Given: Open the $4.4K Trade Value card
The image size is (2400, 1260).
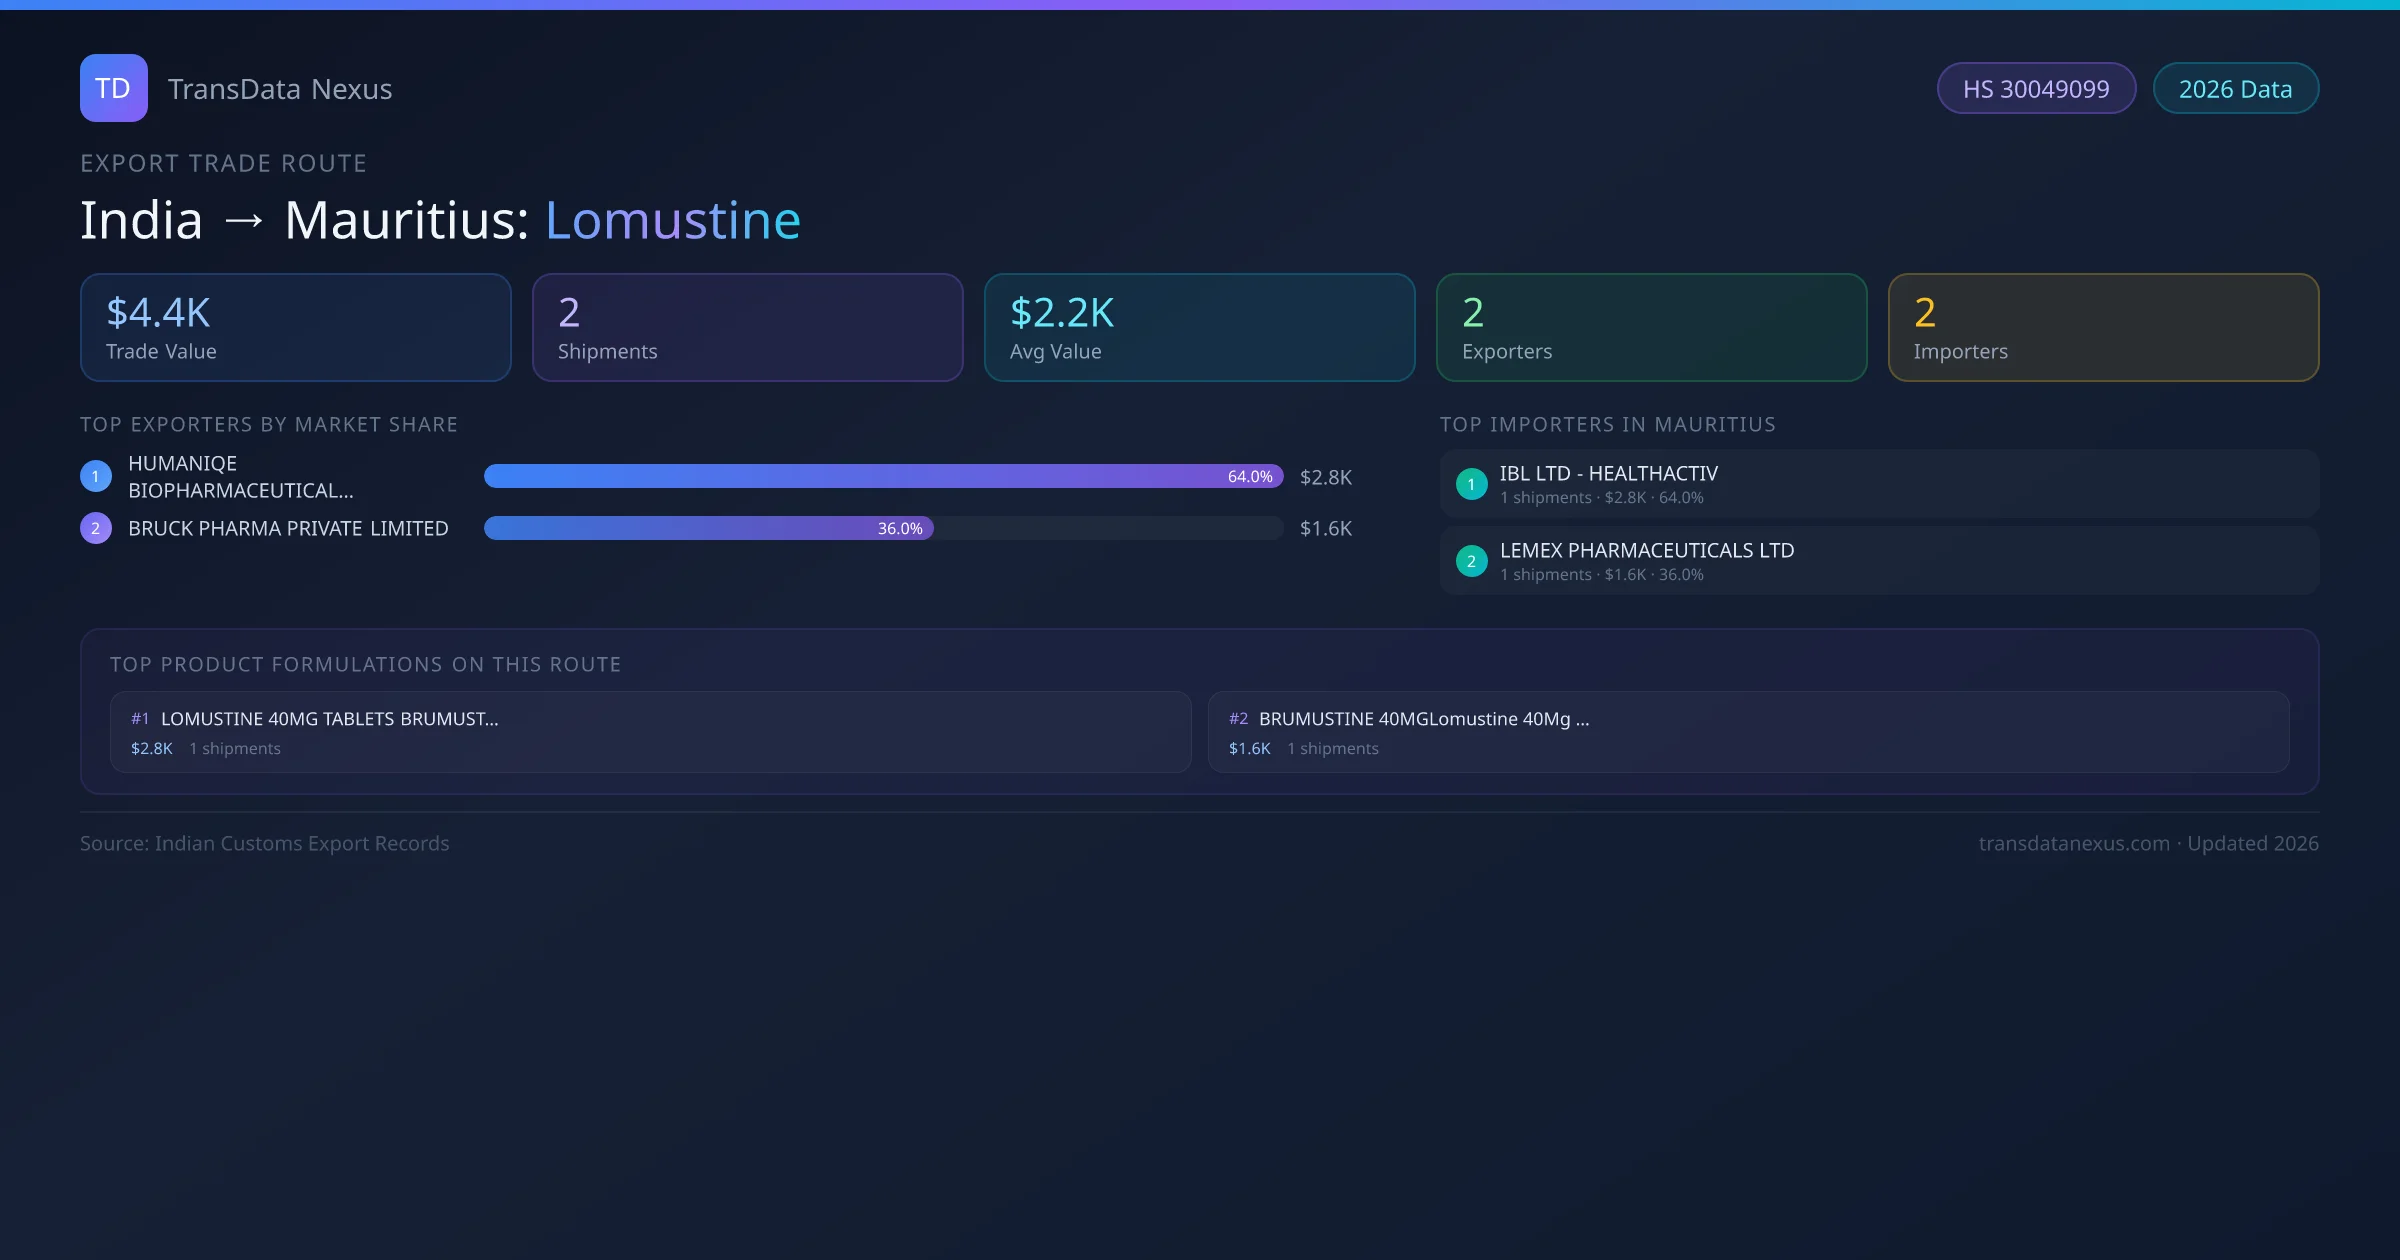Looking at the screenshot, I should coord(295,328).
